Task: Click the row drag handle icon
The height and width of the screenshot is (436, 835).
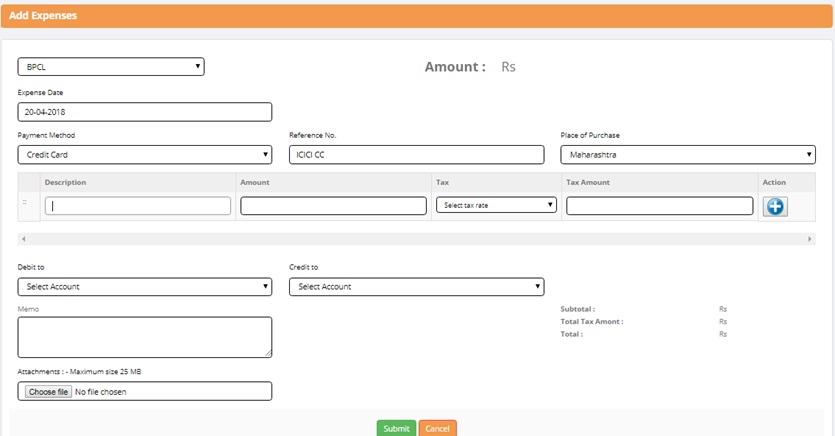Action: pyautogui.click(x=25, y=204)
